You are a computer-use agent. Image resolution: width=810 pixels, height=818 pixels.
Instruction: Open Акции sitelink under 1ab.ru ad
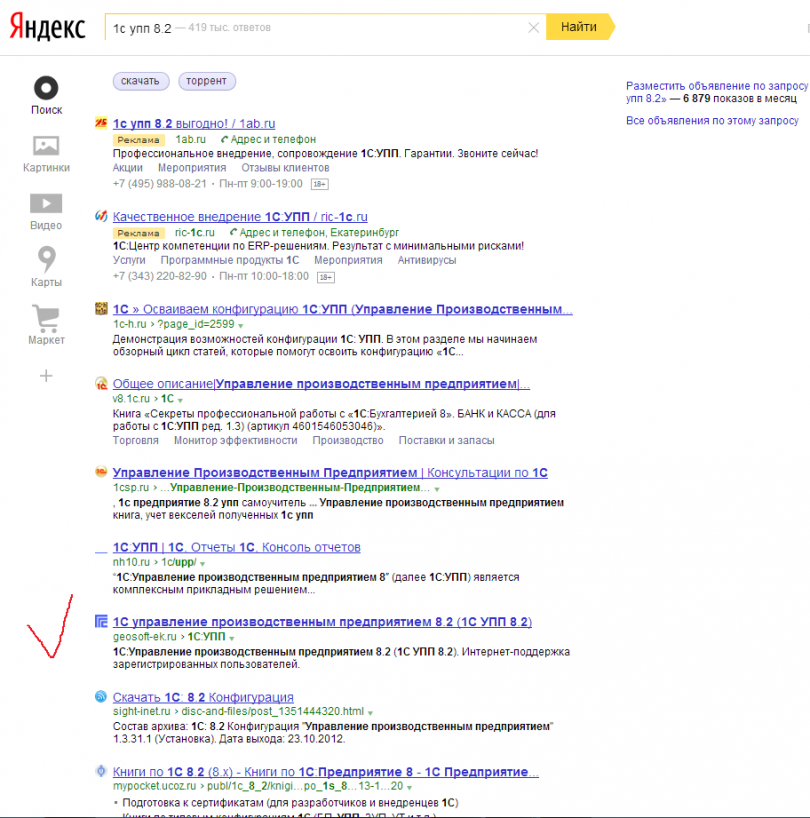coord(128,168)
